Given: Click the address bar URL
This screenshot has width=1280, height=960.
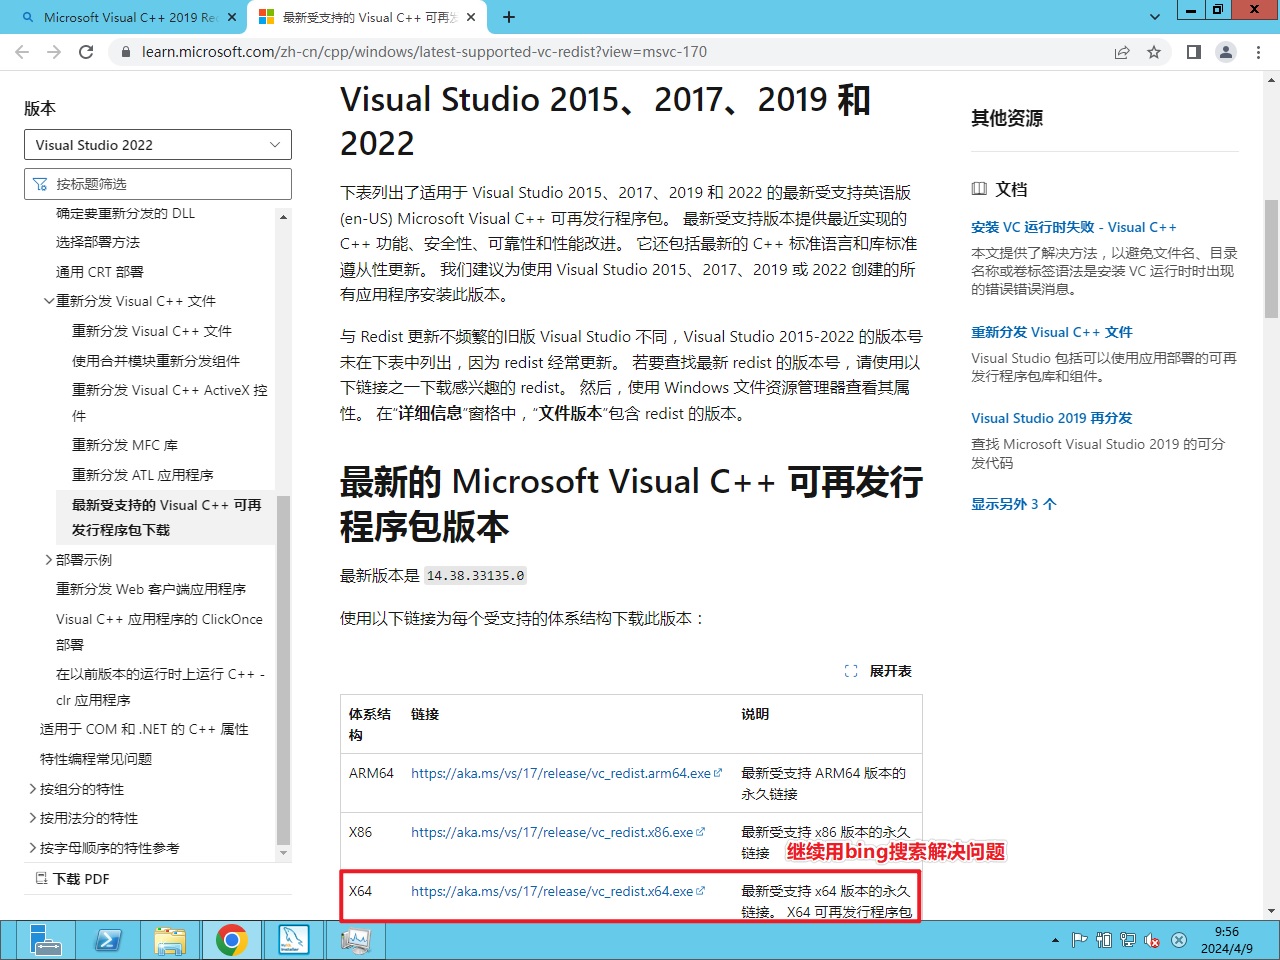Looking at the screenshot, I should [x=424, y=52].
